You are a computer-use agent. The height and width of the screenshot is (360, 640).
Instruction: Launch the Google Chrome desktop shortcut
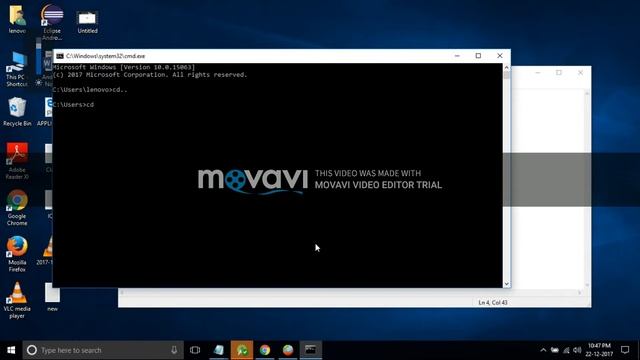(x=17, y=207)
